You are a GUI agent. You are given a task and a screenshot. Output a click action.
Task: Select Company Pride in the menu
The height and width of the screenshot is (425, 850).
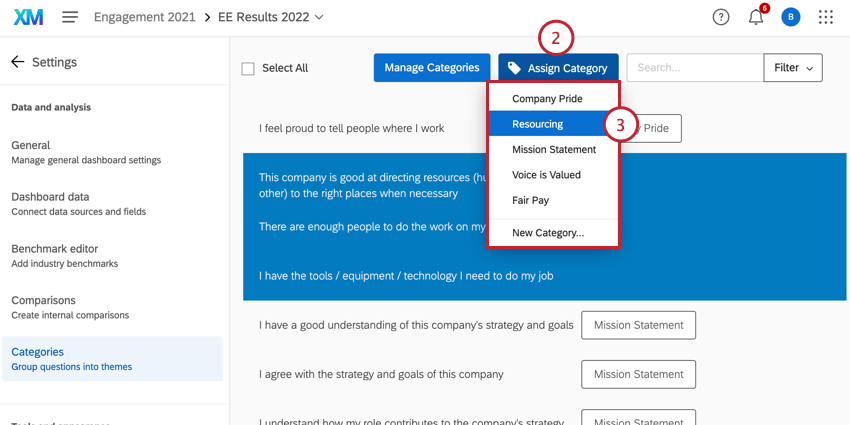pyautogui.click(x=547, y=99)
